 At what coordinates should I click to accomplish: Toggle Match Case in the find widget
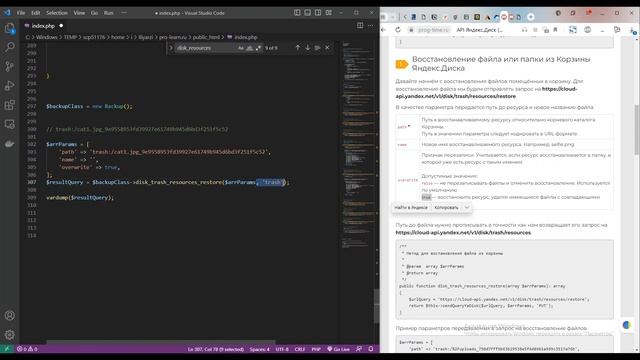pyautogui.click(x=240, y=48)
